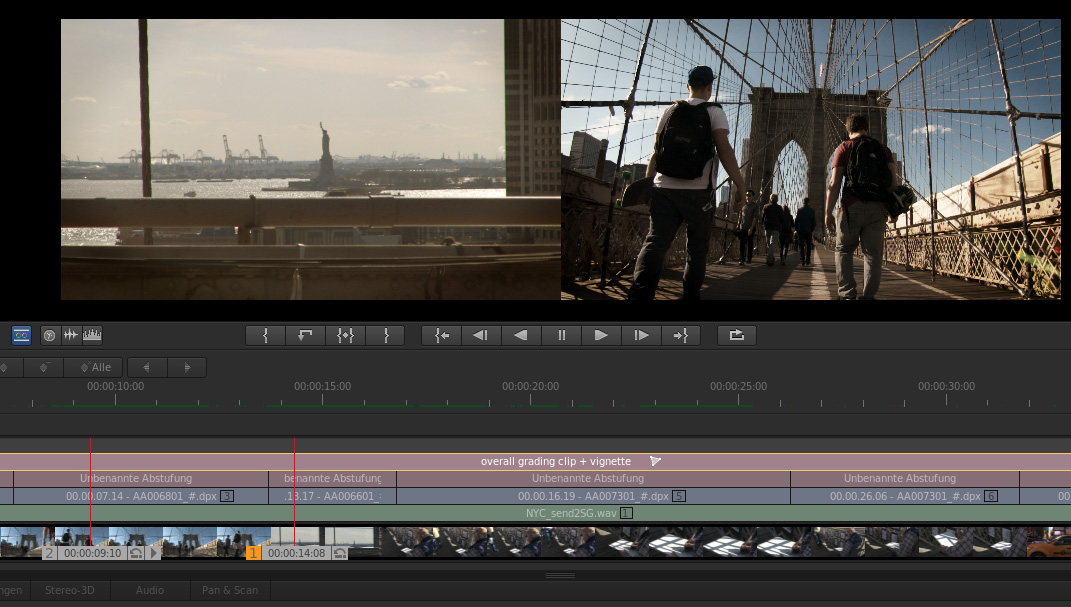This screenshot has width=1071, height=607.
Task: Step forward one frame
Action: click(641, 336)
